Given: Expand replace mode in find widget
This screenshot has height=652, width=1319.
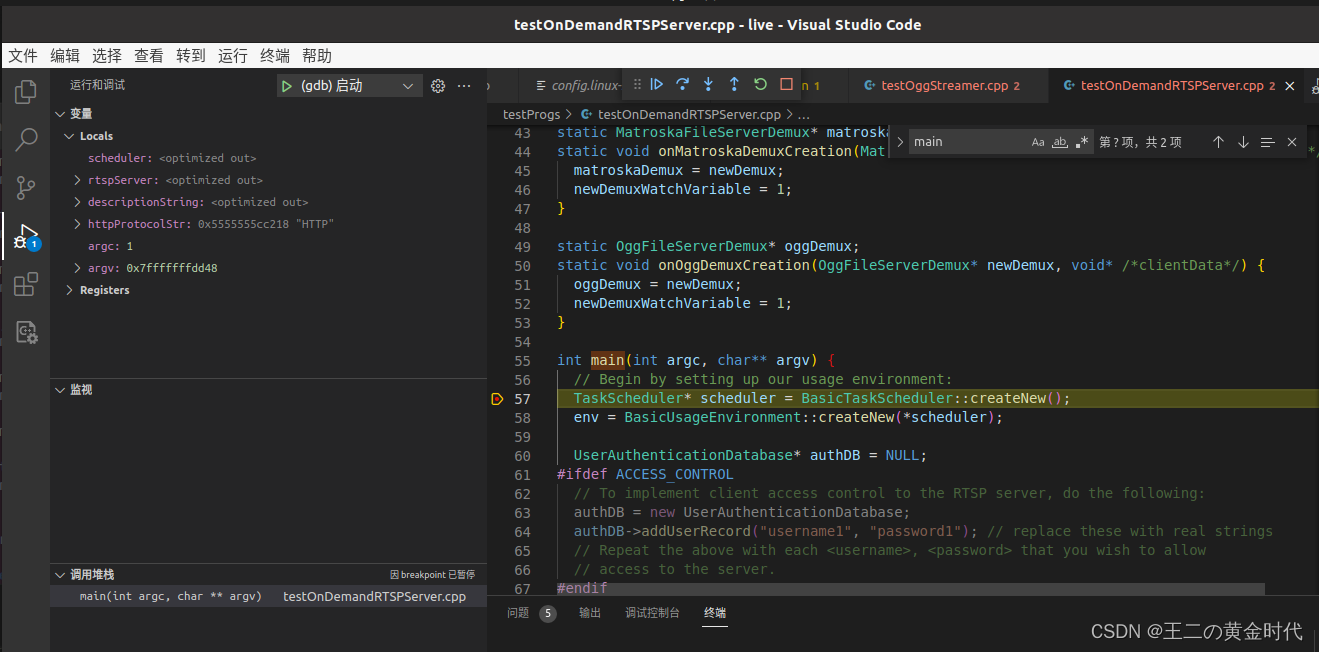Looking at the screenshot, I should (x=900, y=142).
